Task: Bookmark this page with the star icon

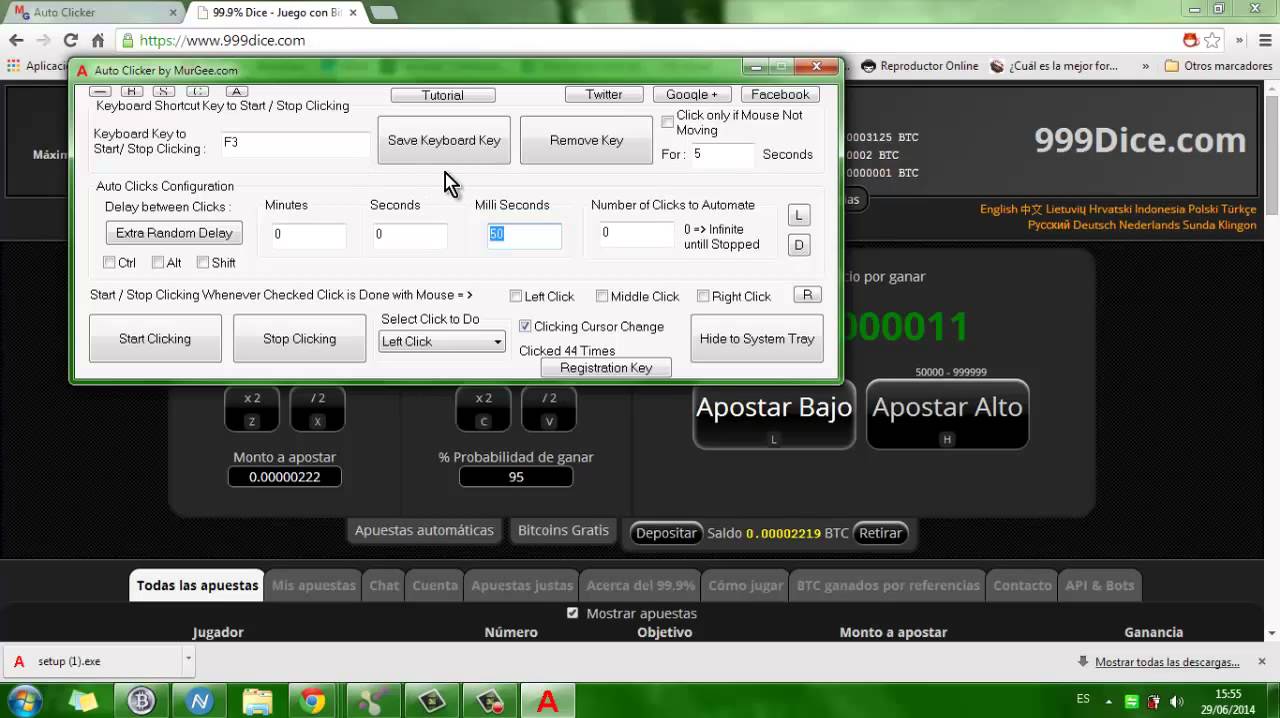Action: (x=1212, y=40)
